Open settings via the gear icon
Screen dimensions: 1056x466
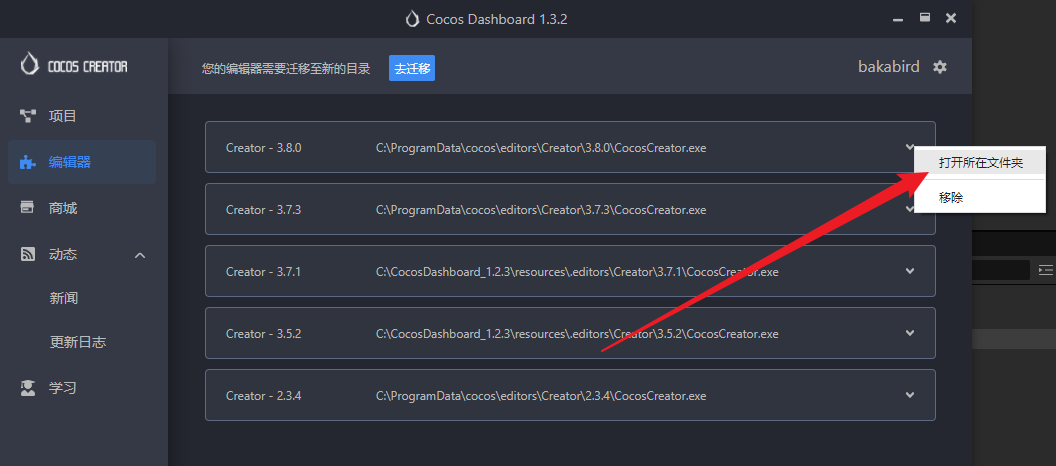pyautogui.click(x=939, y=67)
